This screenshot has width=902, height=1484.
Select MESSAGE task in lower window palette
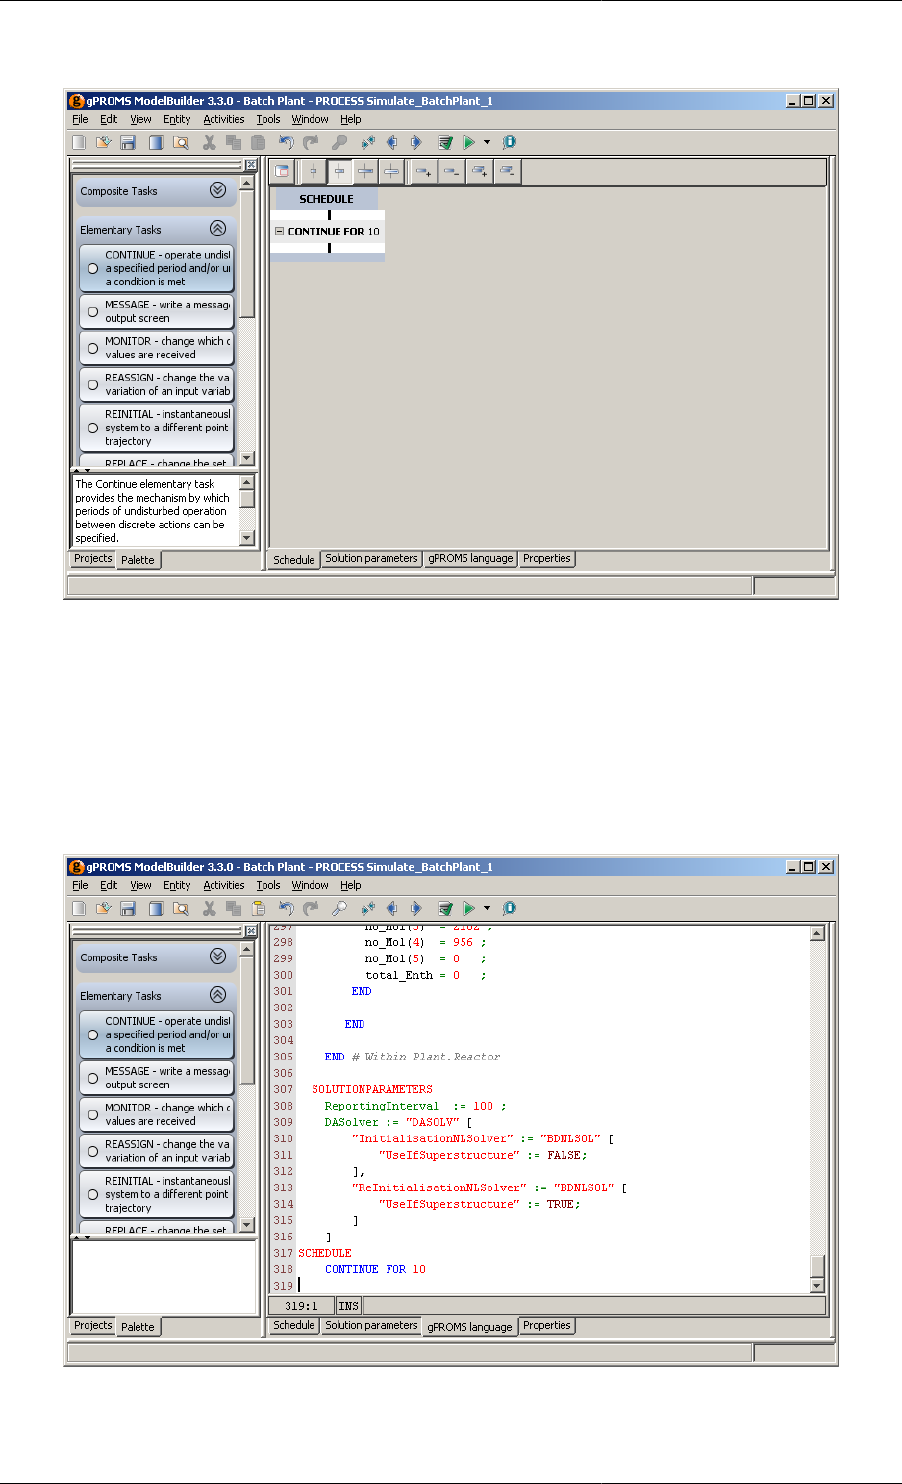[157, 1078]
